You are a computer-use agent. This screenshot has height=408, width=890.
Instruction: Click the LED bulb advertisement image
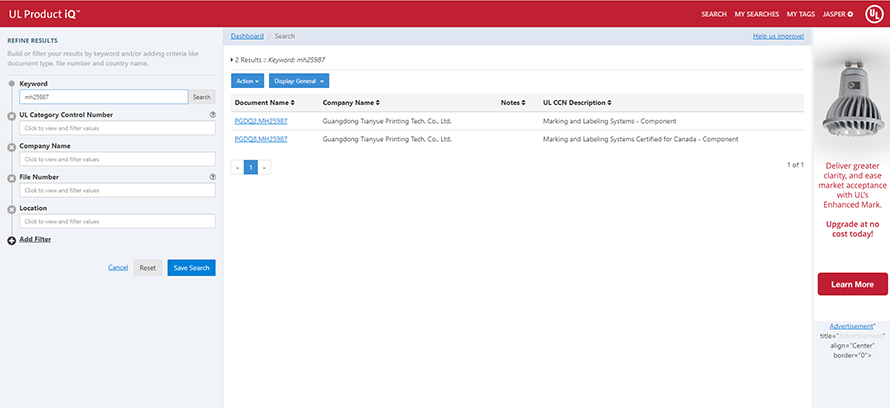tap(851, 100)
